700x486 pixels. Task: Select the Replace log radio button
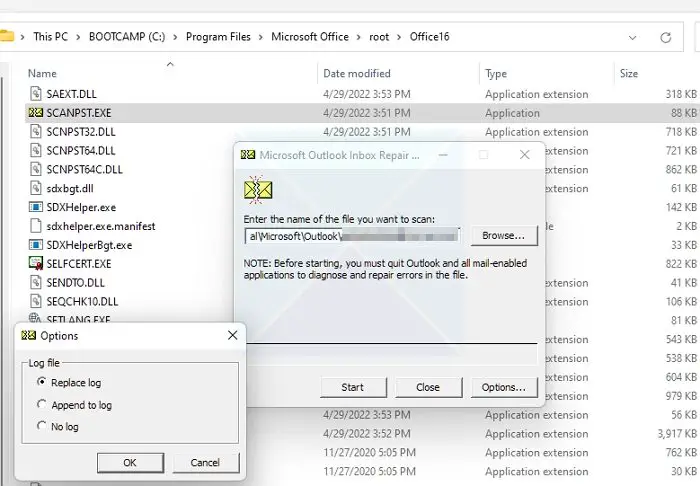tap(42, 382)
